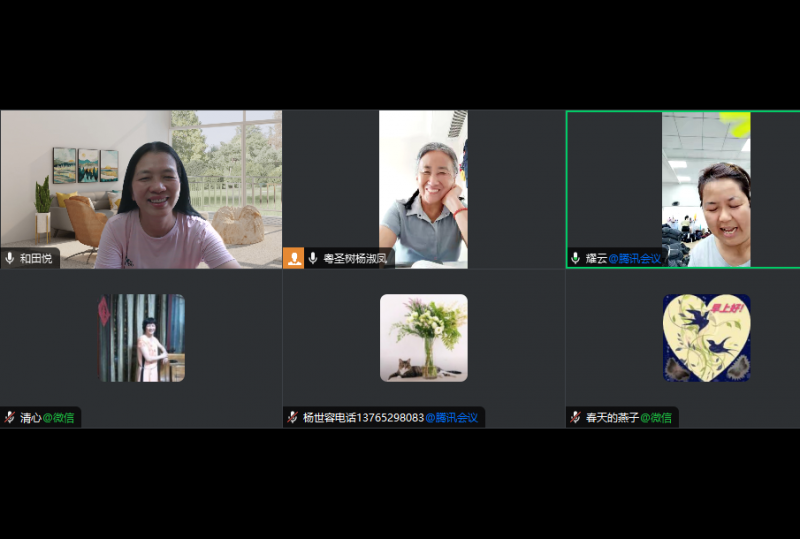This screenshot has width=800, height=539.
Task: Click 杨世容电话13765298083 name label
Action: (x=389, y=417)
